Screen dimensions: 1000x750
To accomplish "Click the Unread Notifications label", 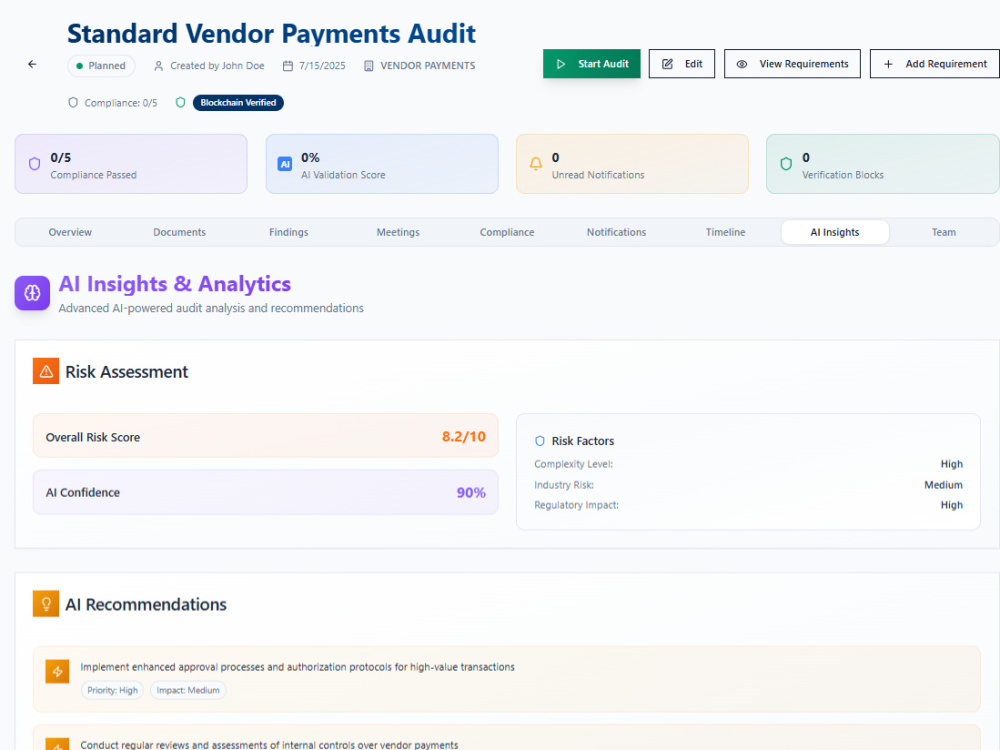I will [x=598, y=175].
